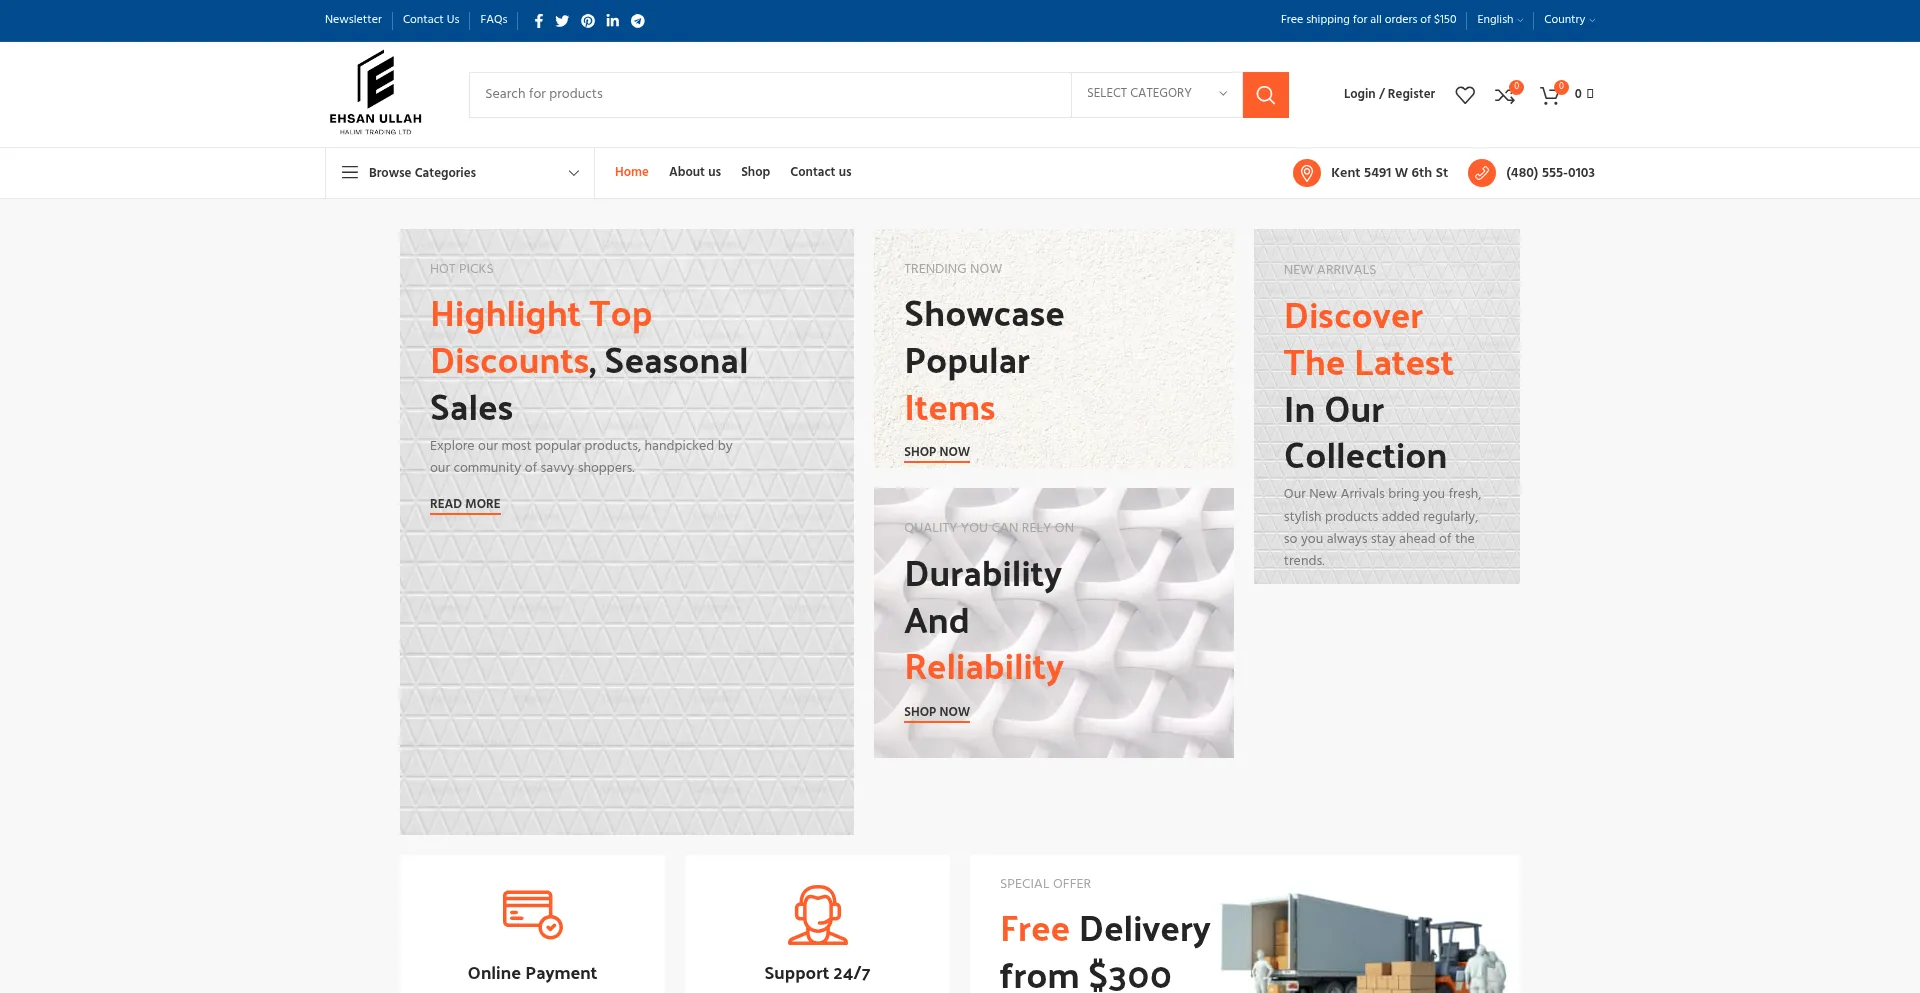Image resolution: width=1920 pixels, height=993 pixels.
Task: Open the Telegram social icon
Action: click(x=638, y=21)
